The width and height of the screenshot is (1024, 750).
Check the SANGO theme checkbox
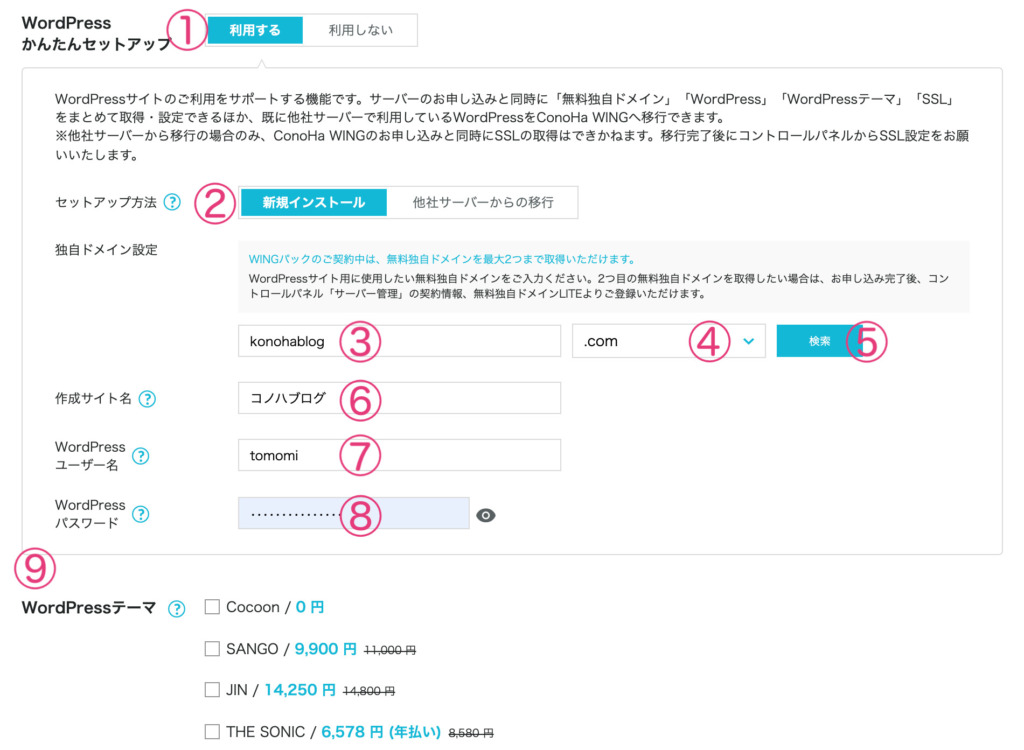click(x=212, y=649)
